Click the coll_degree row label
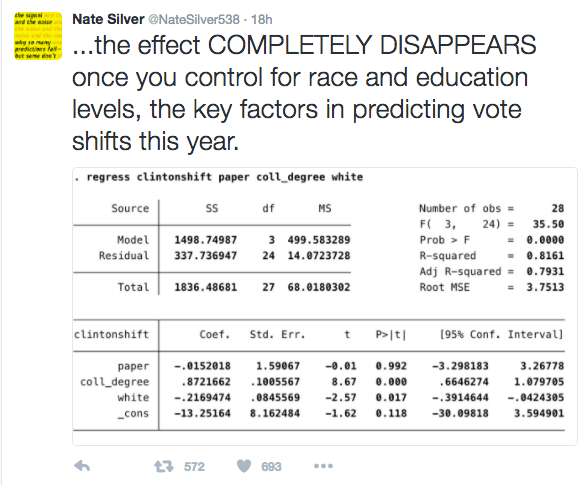This screenshot has width=588, height=485. 115,382
